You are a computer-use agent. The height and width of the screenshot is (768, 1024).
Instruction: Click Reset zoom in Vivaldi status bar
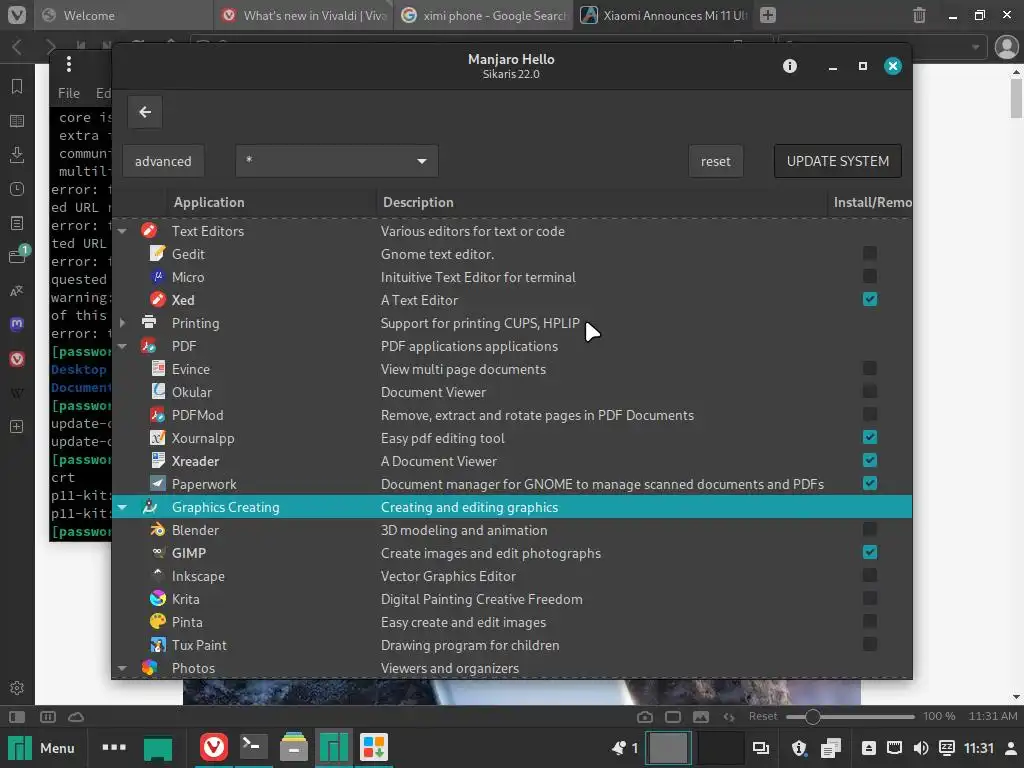point(763,716)
